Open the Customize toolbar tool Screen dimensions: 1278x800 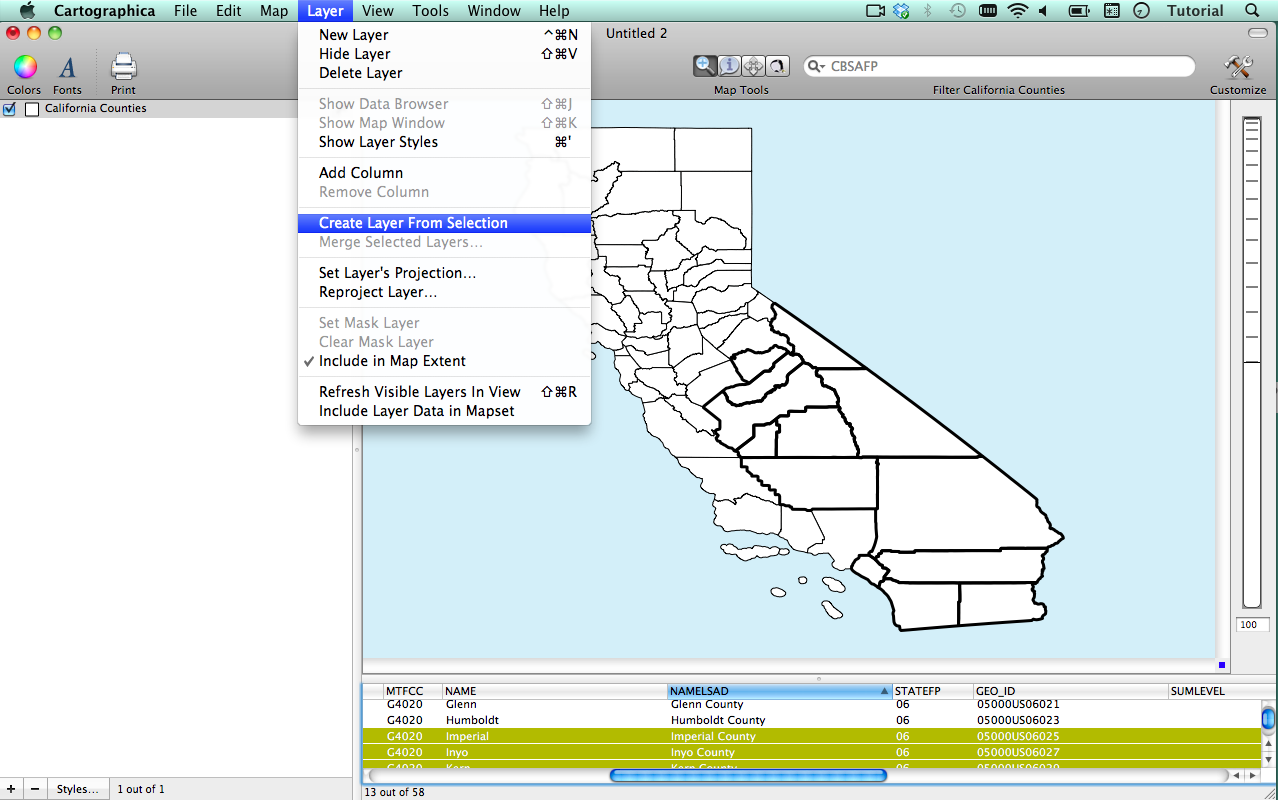tap(1238, 68)
